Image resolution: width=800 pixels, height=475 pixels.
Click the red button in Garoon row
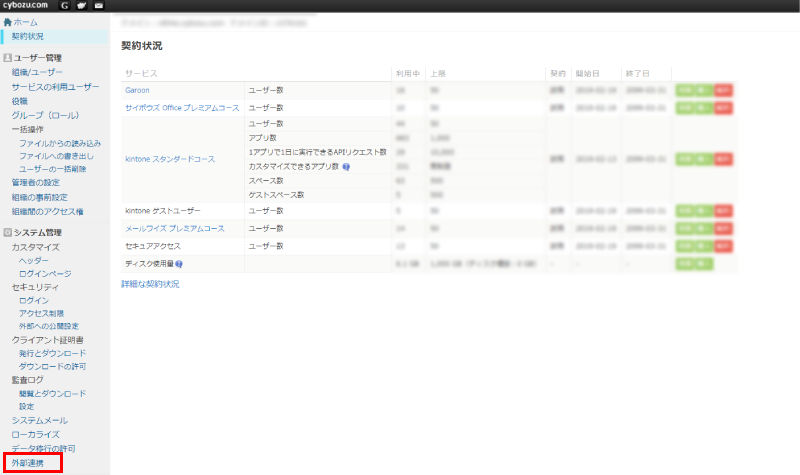pyautogui.click(x=723, y=90)
